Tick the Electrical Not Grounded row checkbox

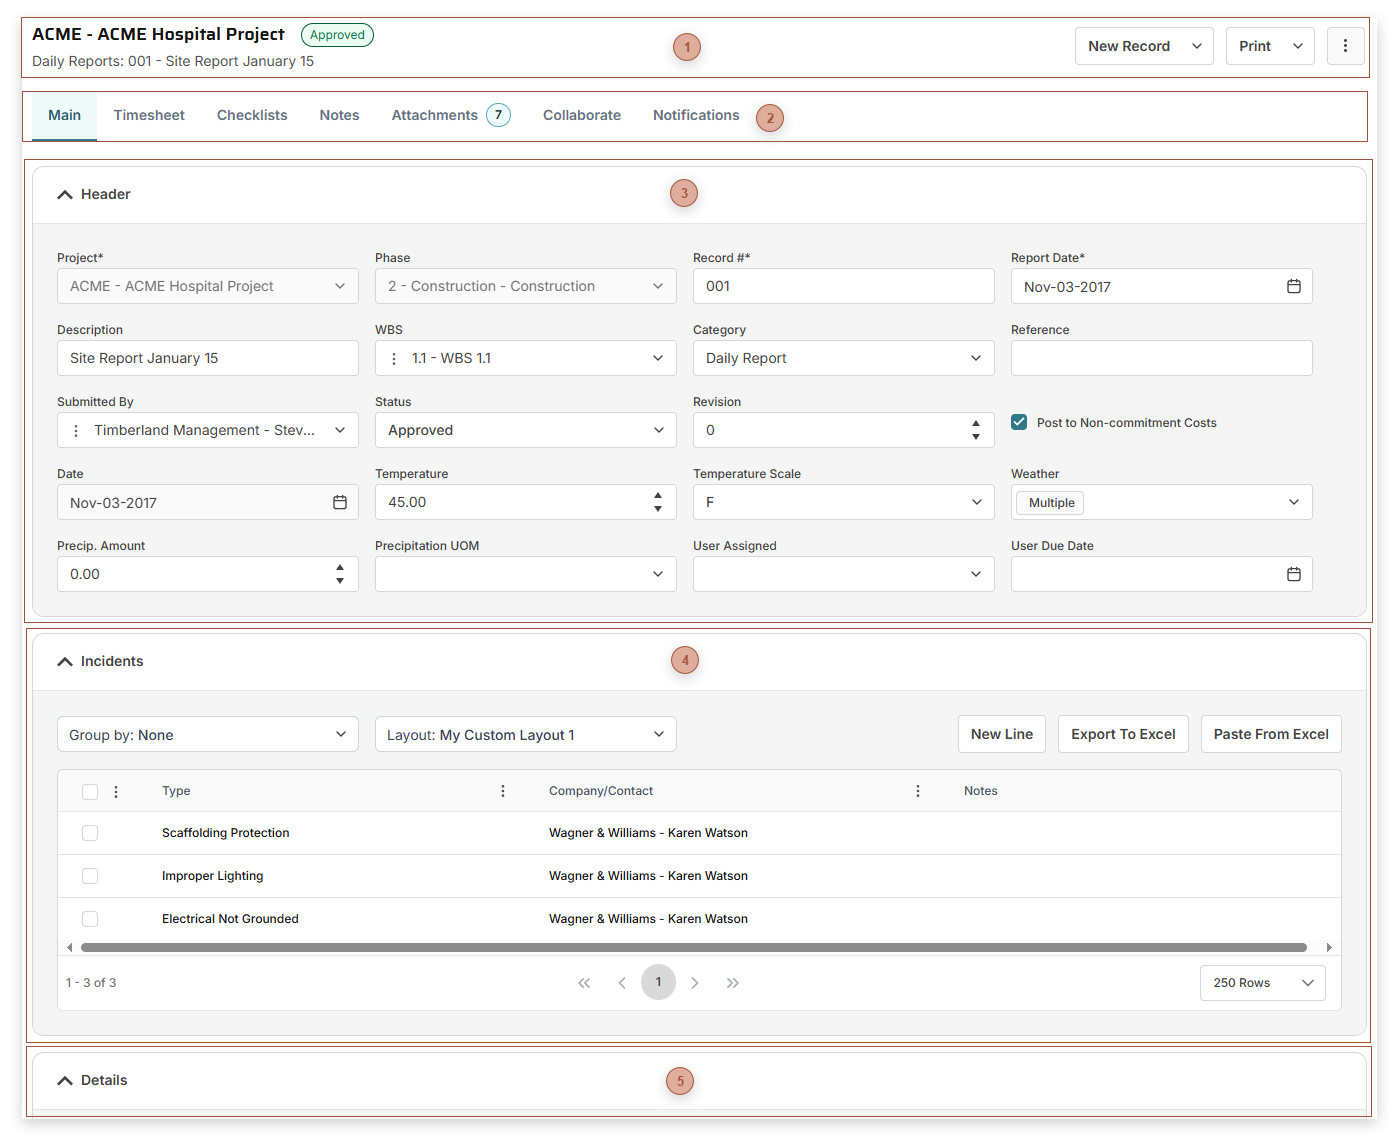(90, 919)
